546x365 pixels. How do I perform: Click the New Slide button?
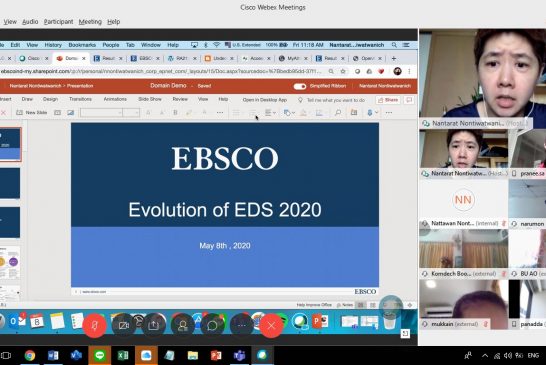click(32, 112)
